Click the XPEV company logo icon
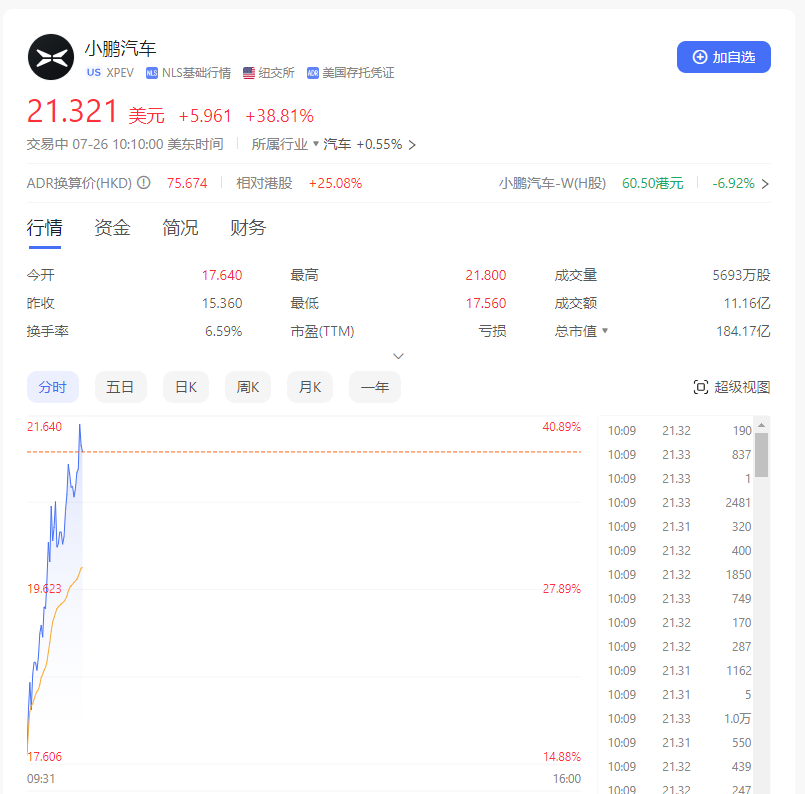805x794 pixels. pos(51,57)
